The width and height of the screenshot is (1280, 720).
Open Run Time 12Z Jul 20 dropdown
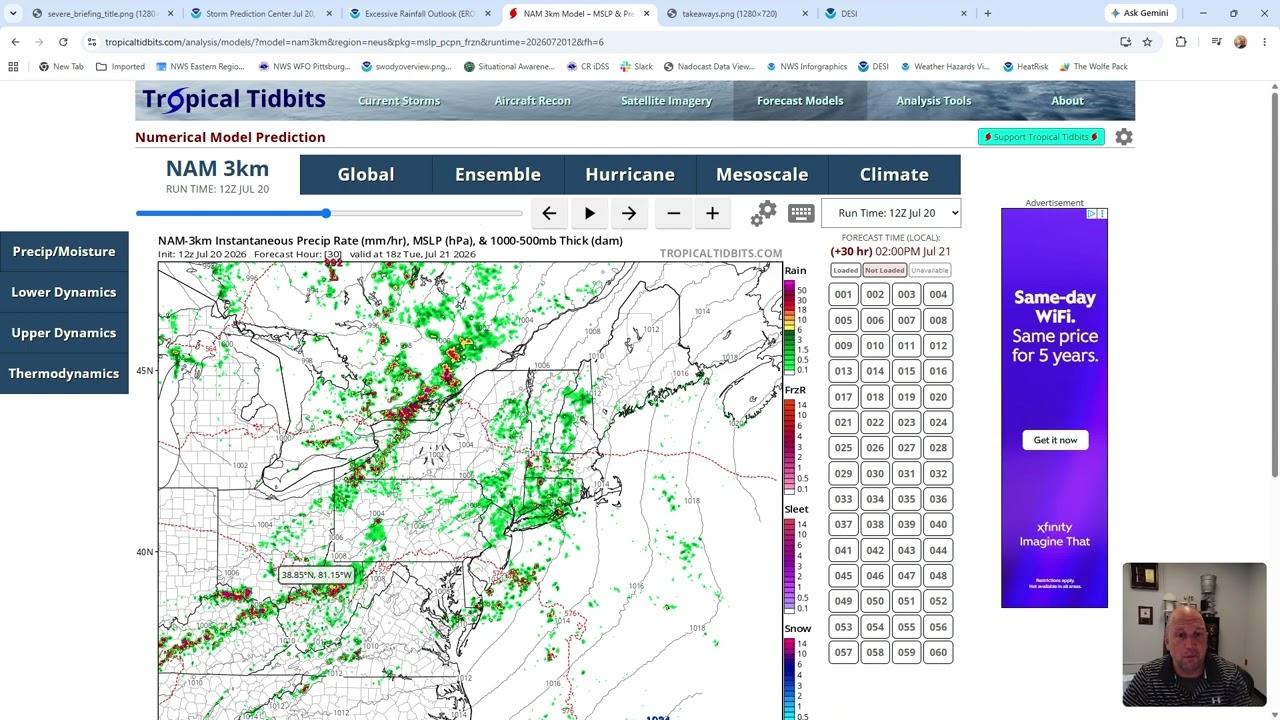[891, 213]
